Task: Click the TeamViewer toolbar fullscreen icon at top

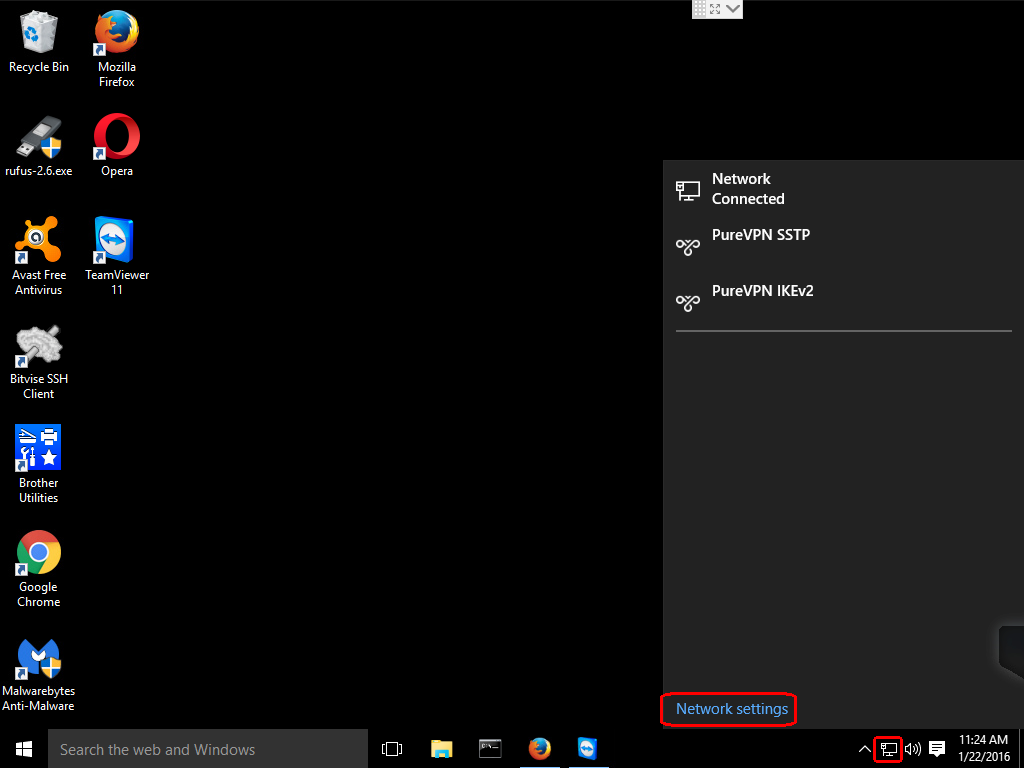Action: click(715, 9)
